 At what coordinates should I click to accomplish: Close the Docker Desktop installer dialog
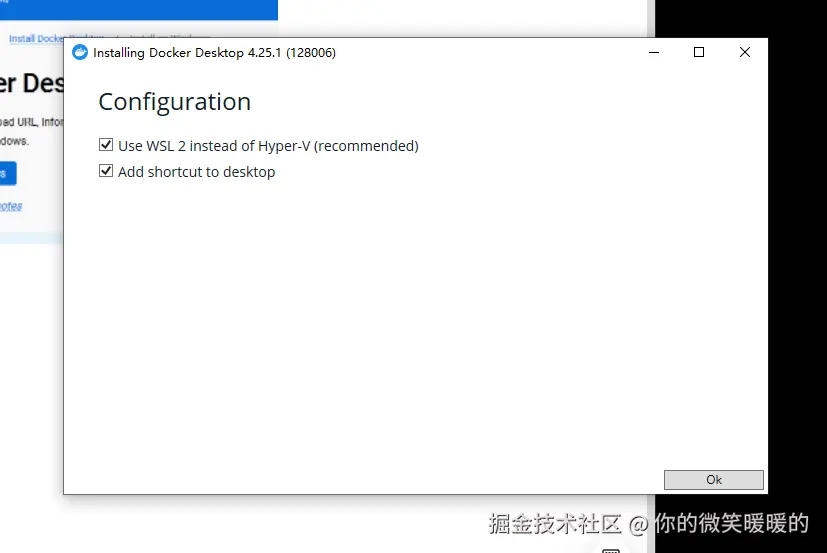click(x=745, y=52)
